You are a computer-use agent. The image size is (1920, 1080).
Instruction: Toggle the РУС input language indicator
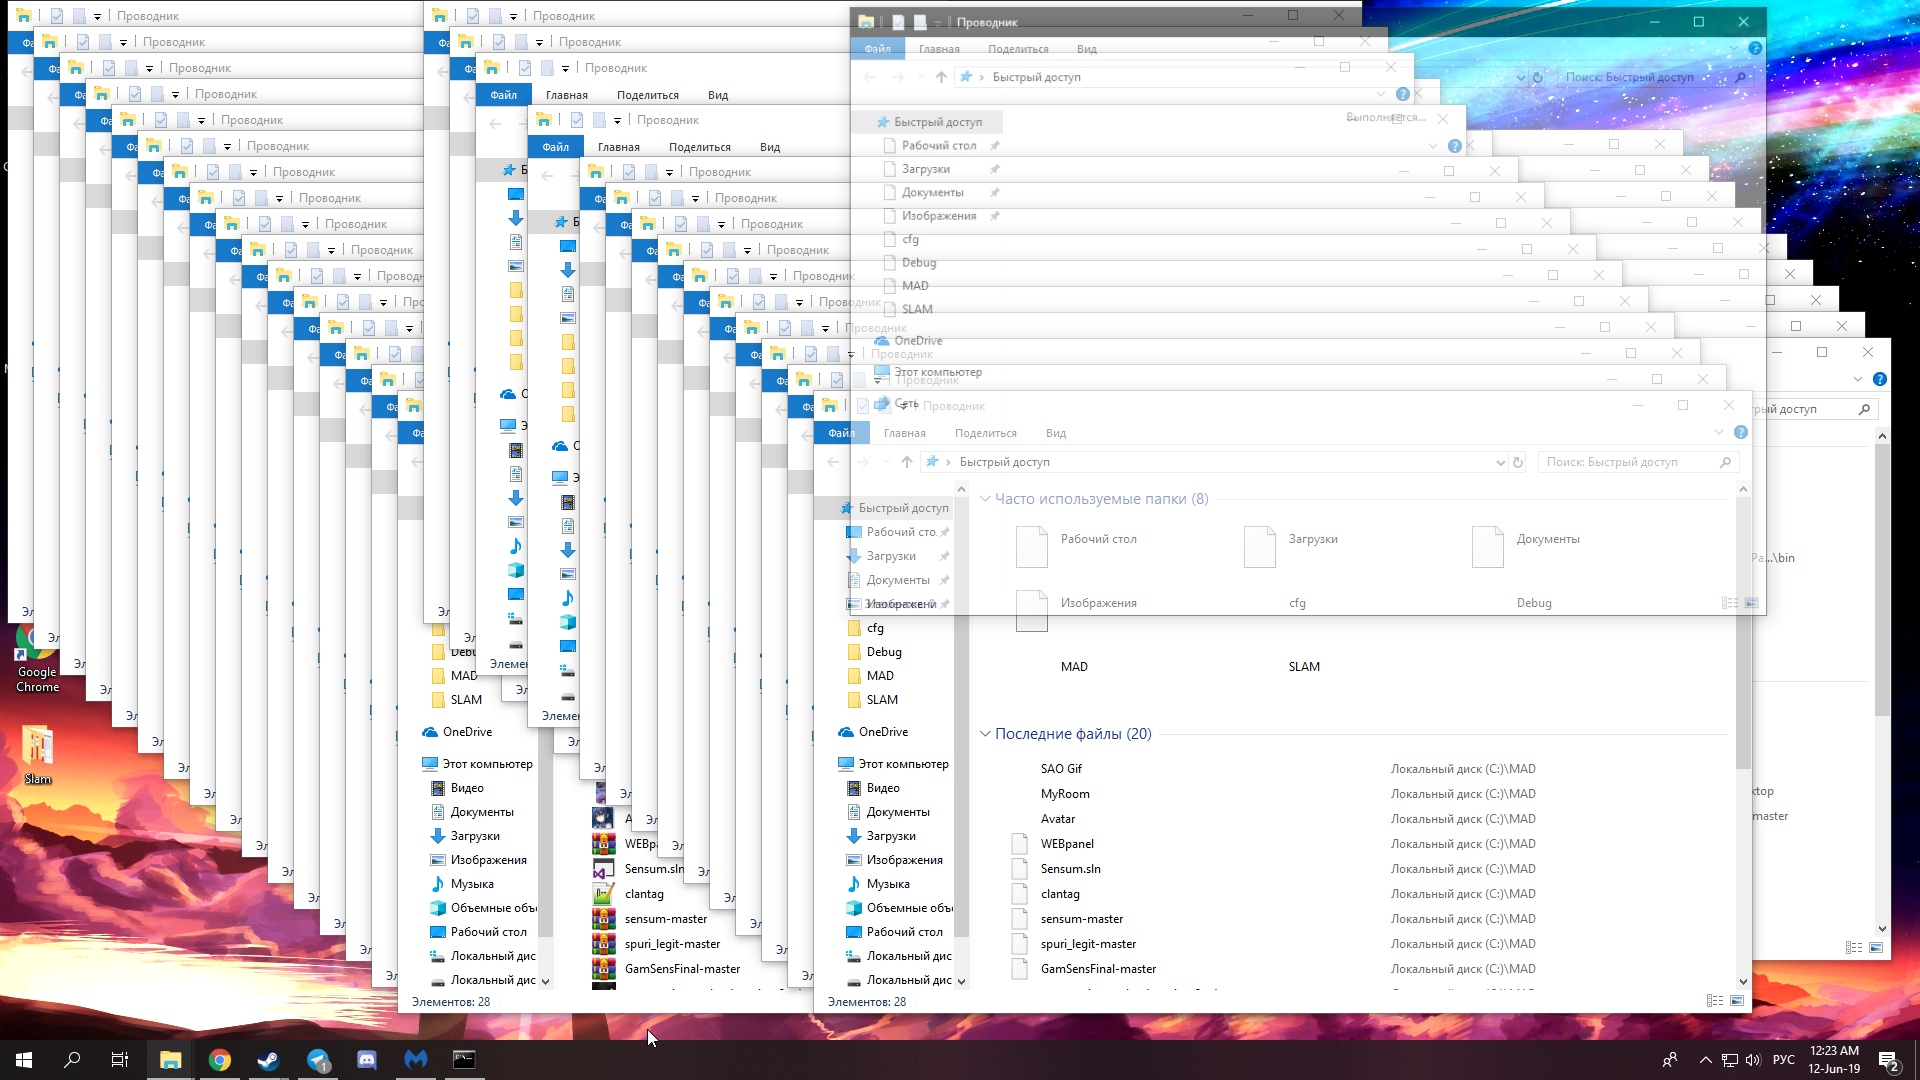pos(1783,1060)
